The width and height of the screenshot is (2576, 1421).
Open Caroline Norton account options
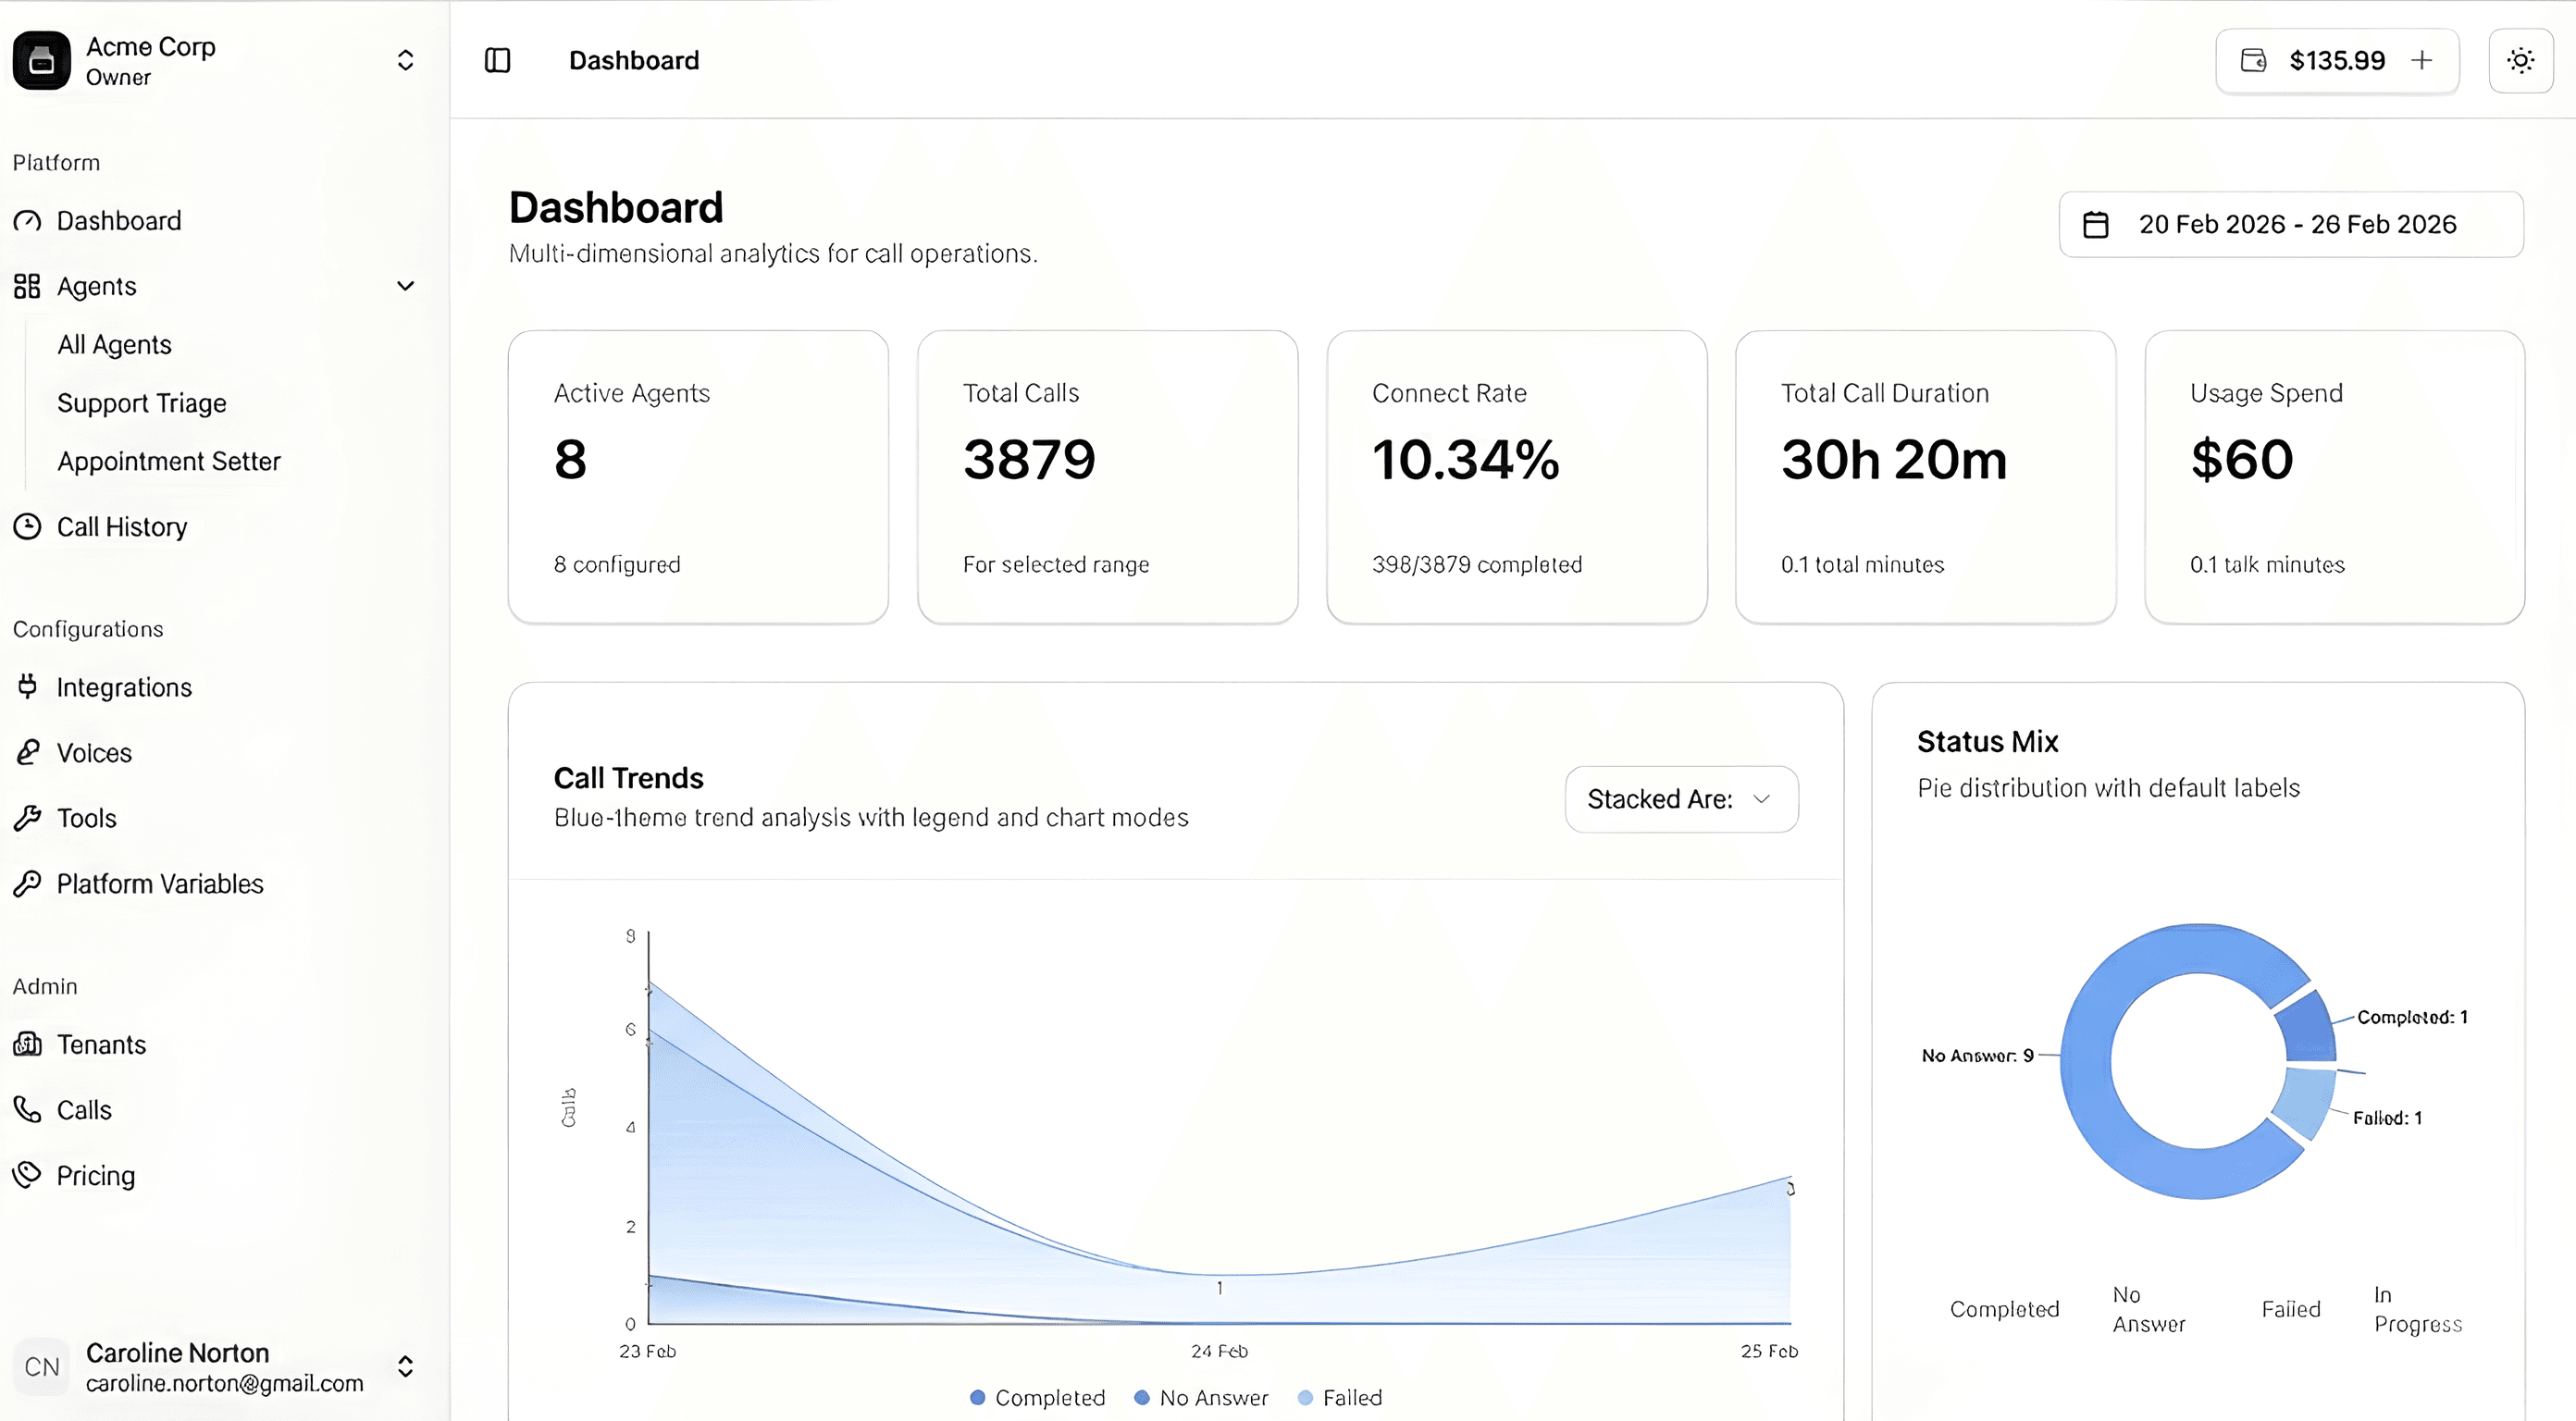[406, 1367]
